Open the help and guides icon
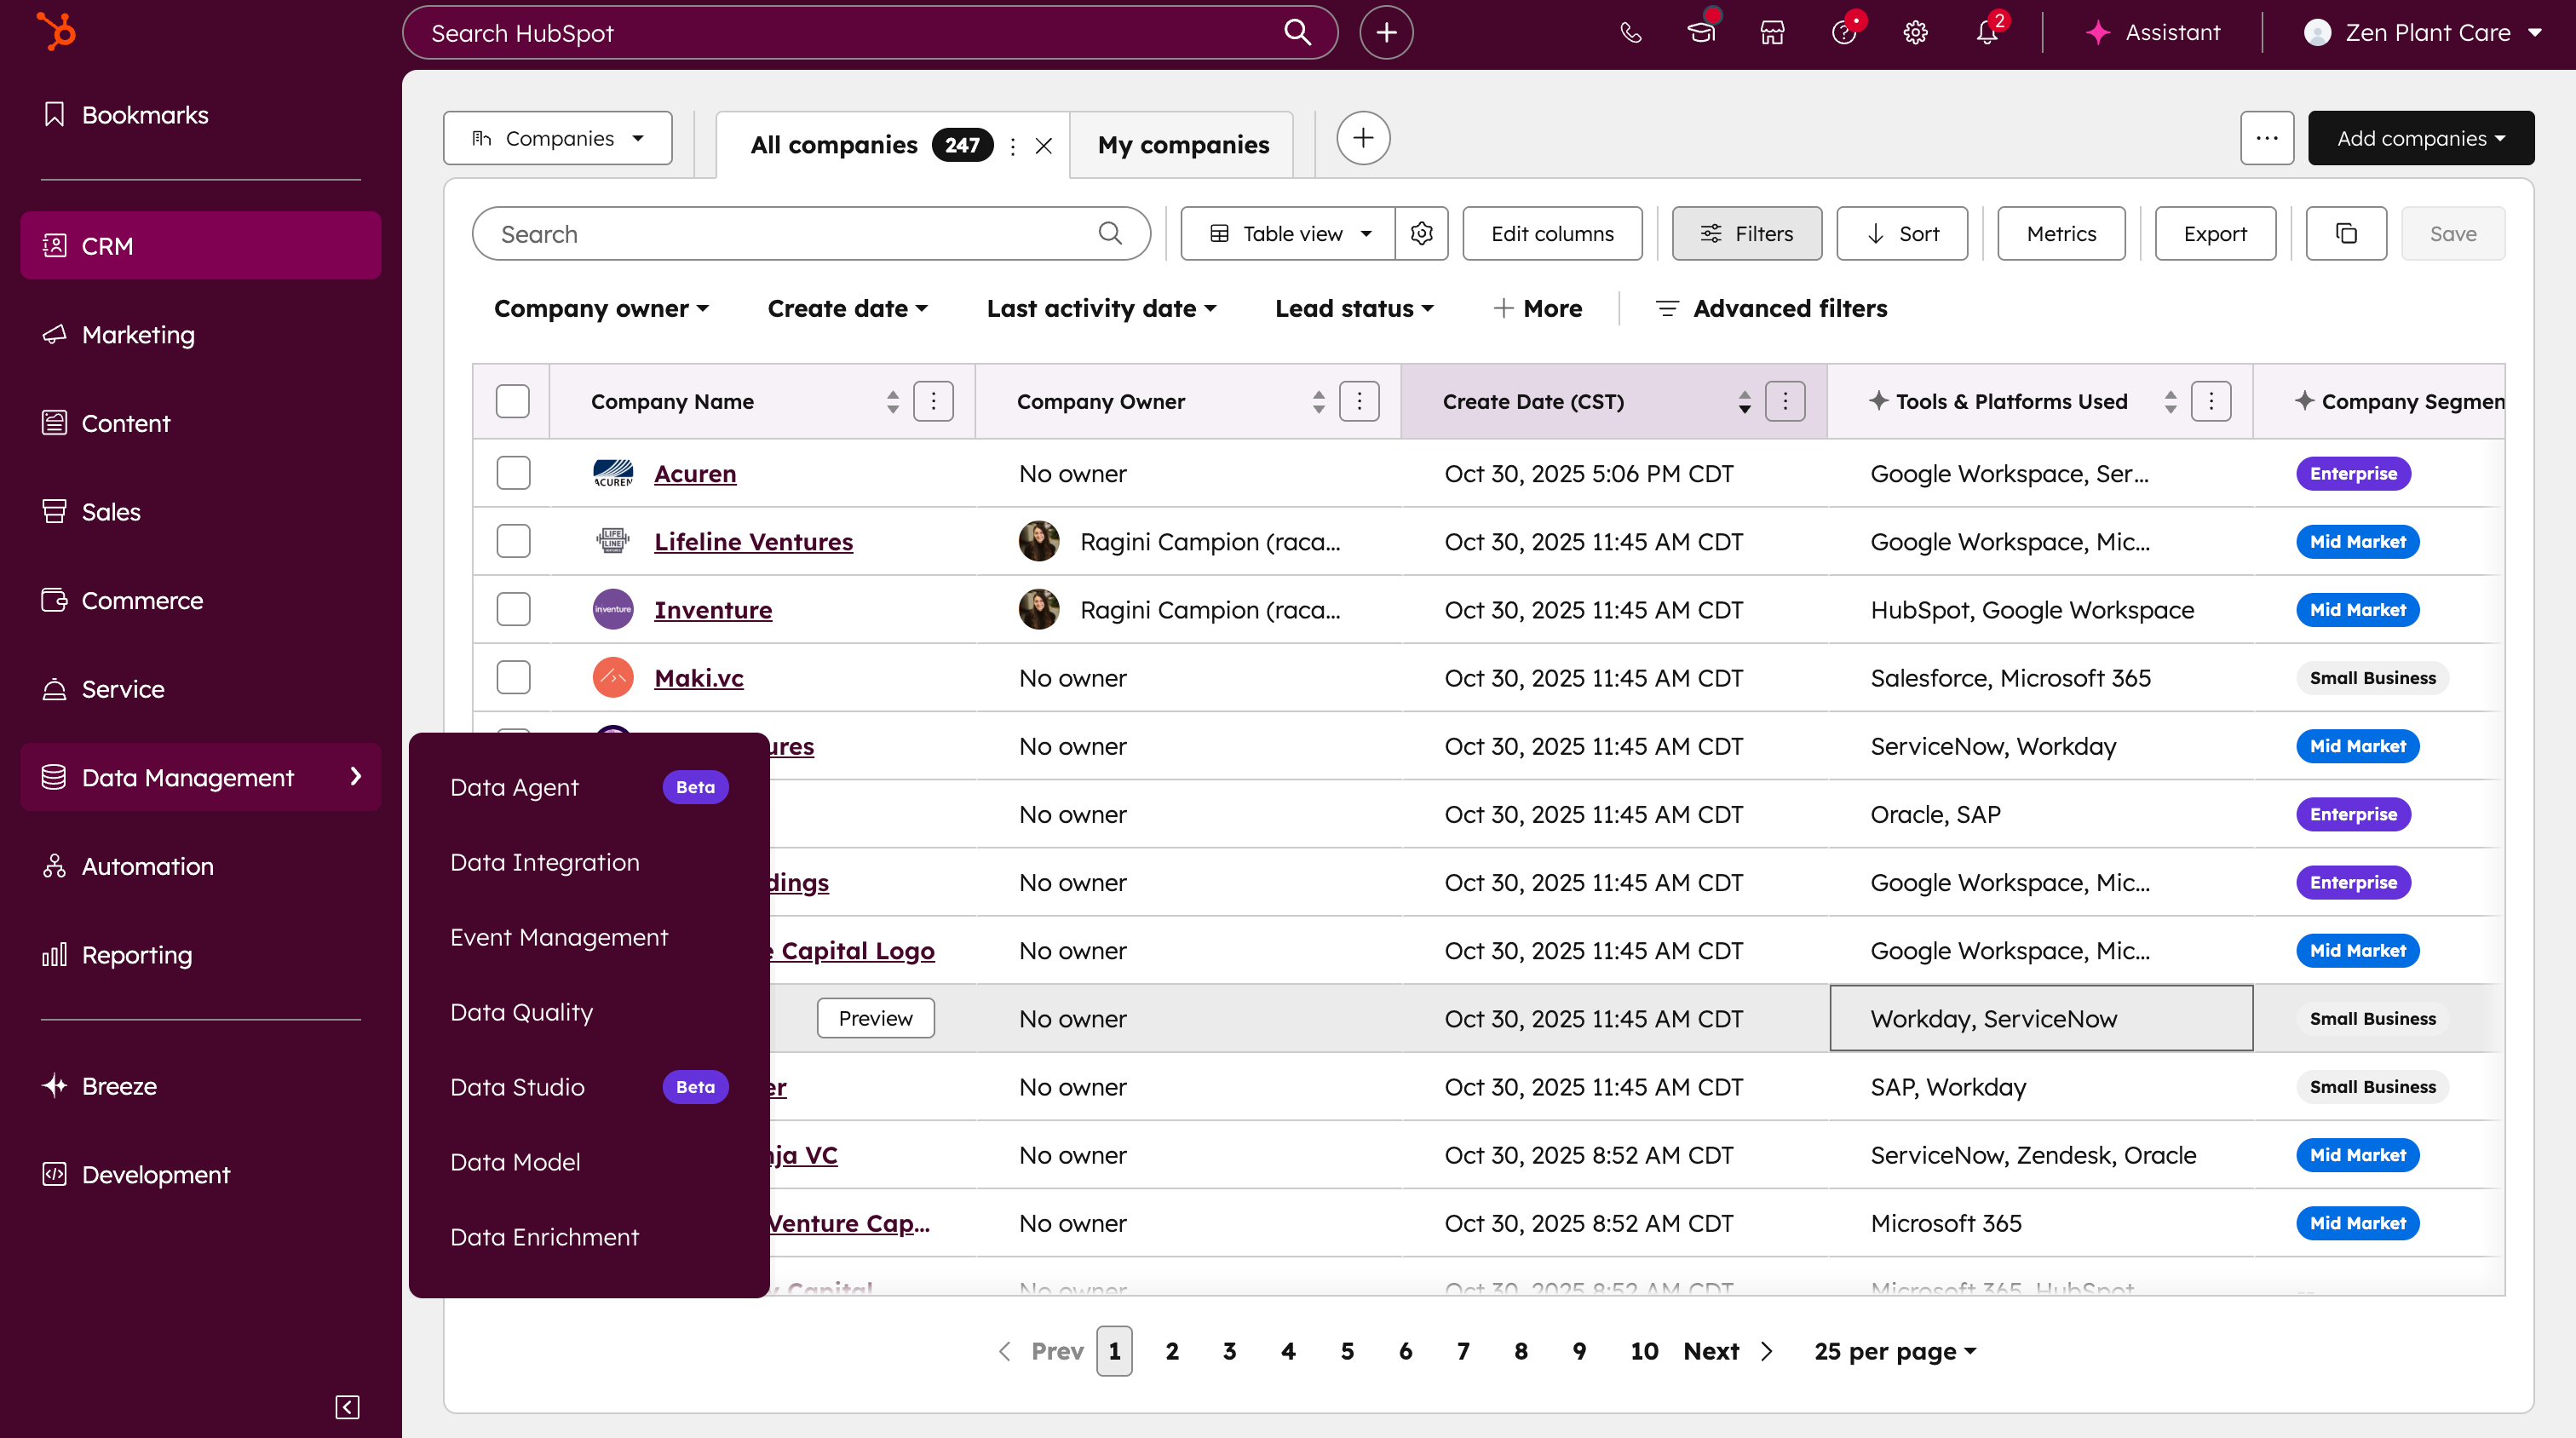 click(x=1843, y=33)
